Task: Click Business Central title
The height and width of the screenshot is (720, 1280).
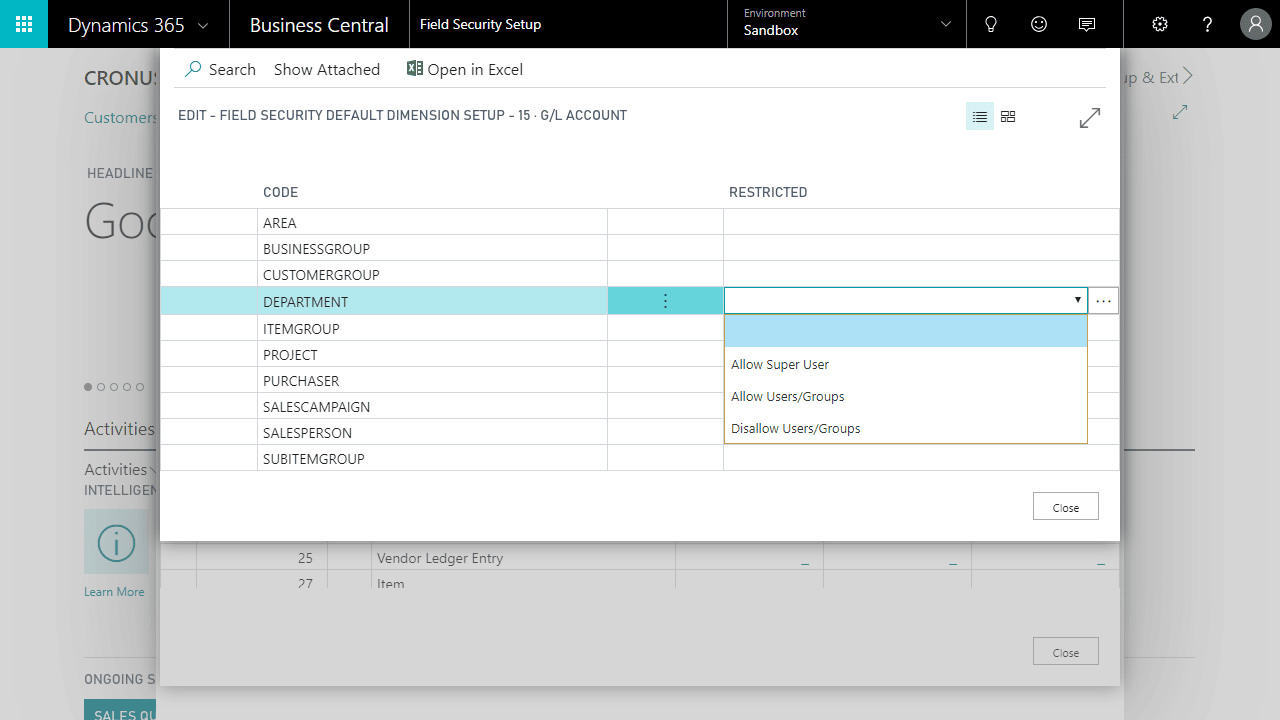Action: pyautogui.click(x=319, y=25)
